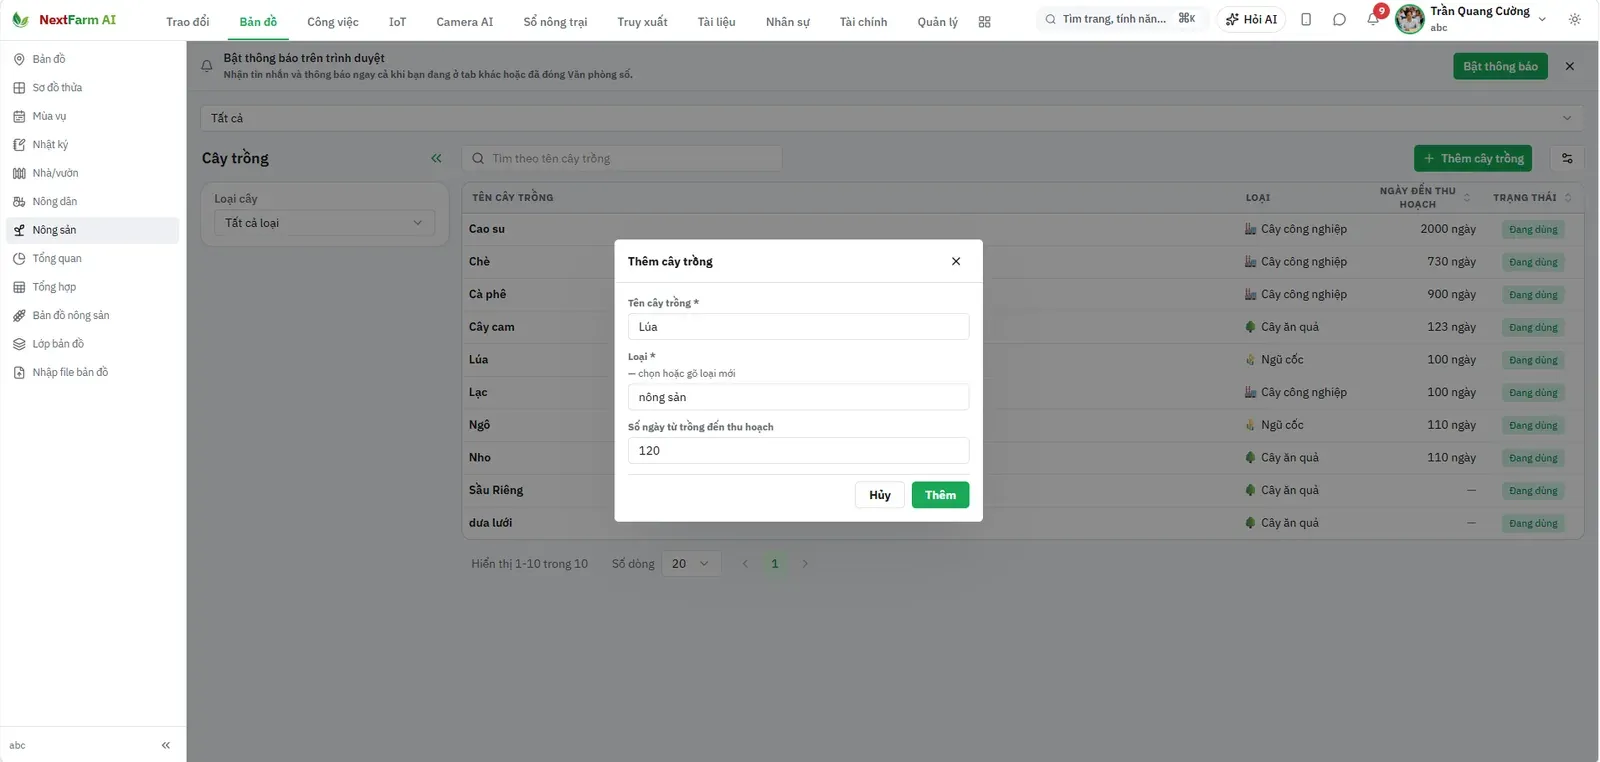1600x762 pixels.
Task: Open Nhật ký in the sidebar
Action: pyautogui.click(x=92, y=145)
